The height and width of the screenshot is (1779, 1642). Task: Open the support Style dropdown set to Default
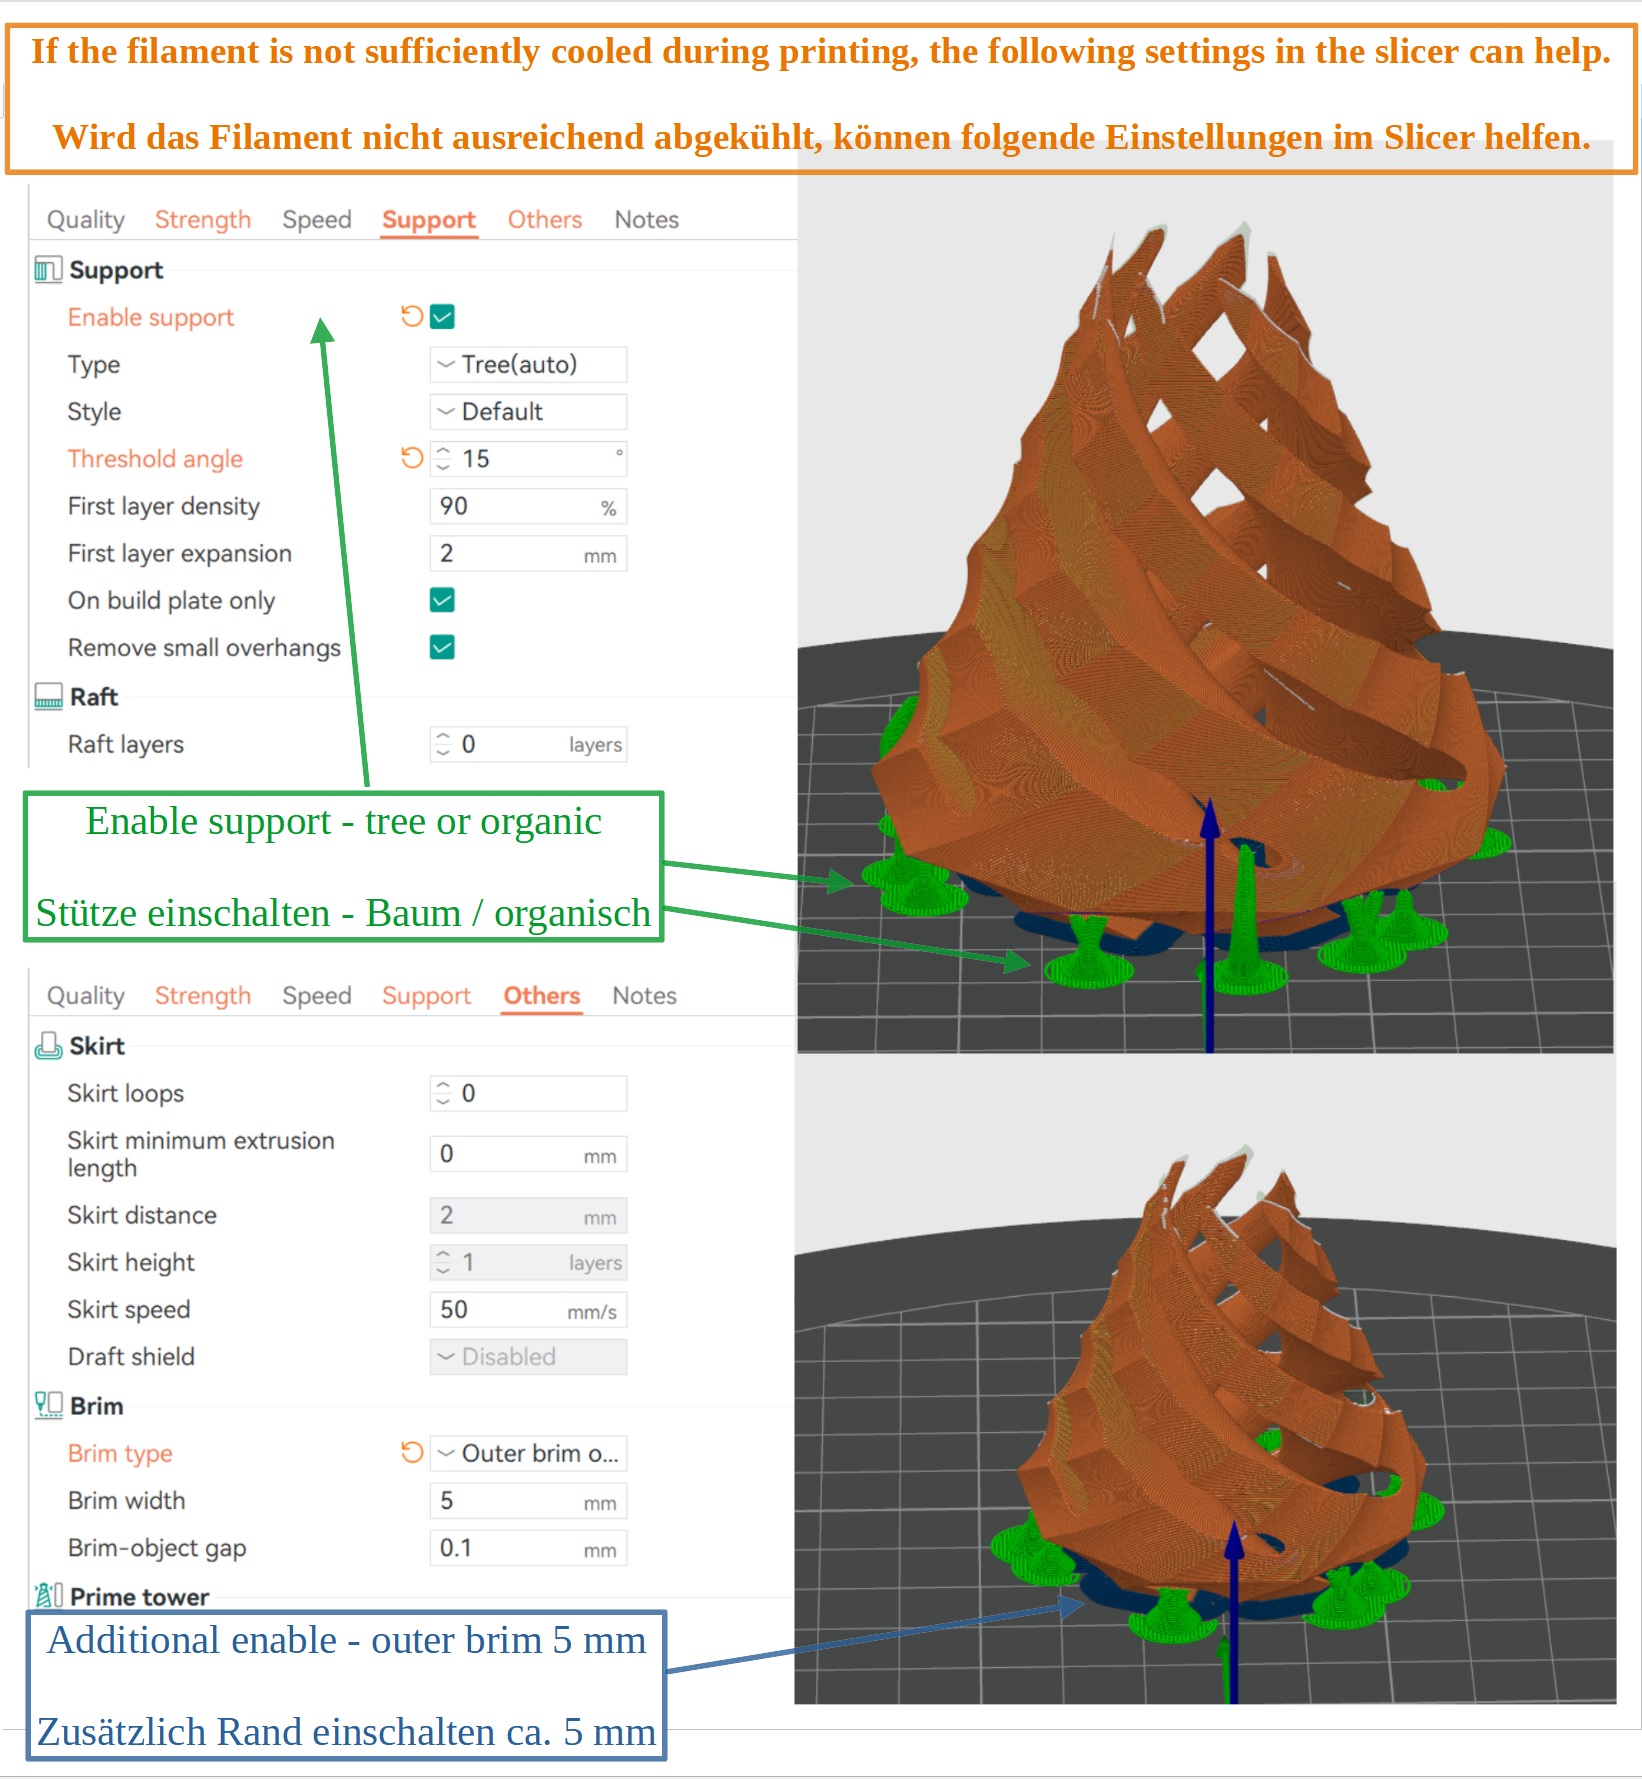[528, 411]
